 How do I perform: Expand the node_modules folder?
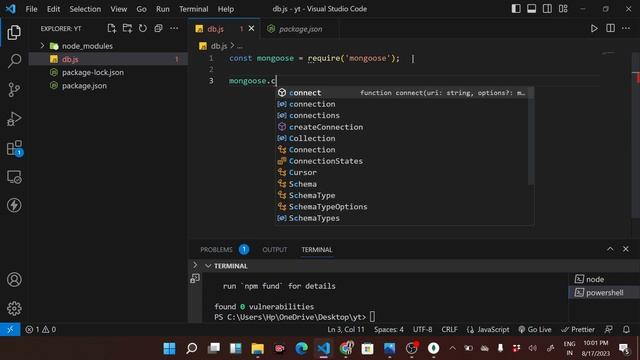pyautogui.click(x=42, y=46)
